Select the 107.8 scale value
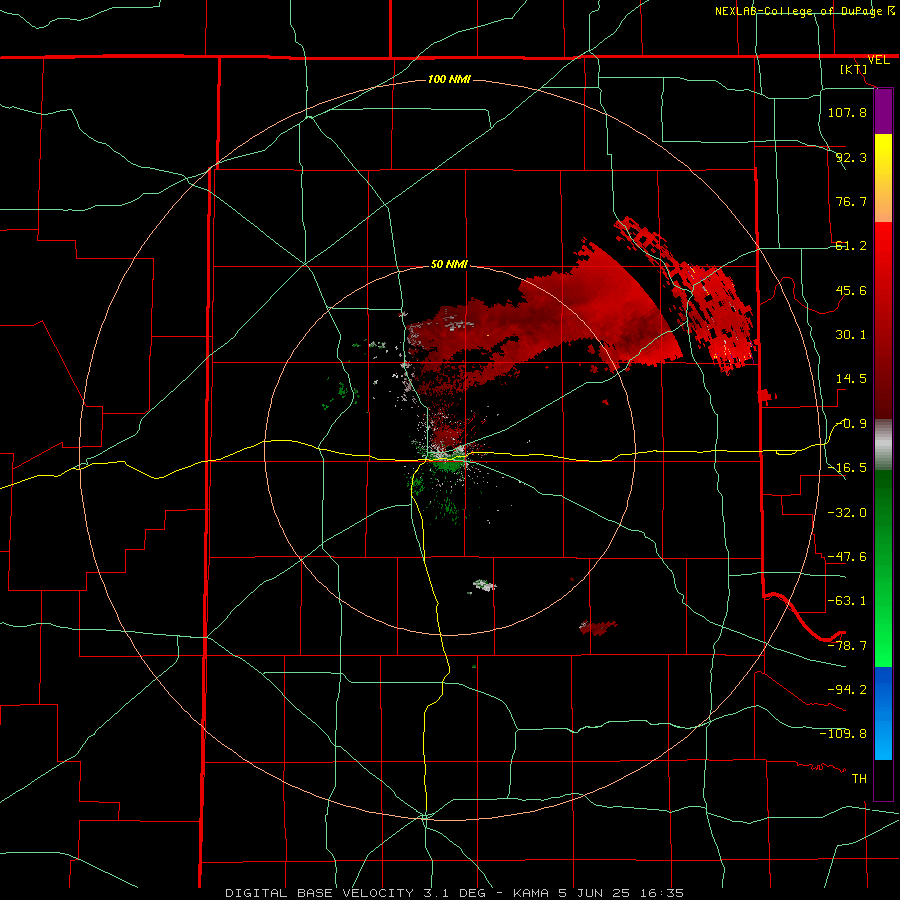Screen dimensions: 900x900 847,112
